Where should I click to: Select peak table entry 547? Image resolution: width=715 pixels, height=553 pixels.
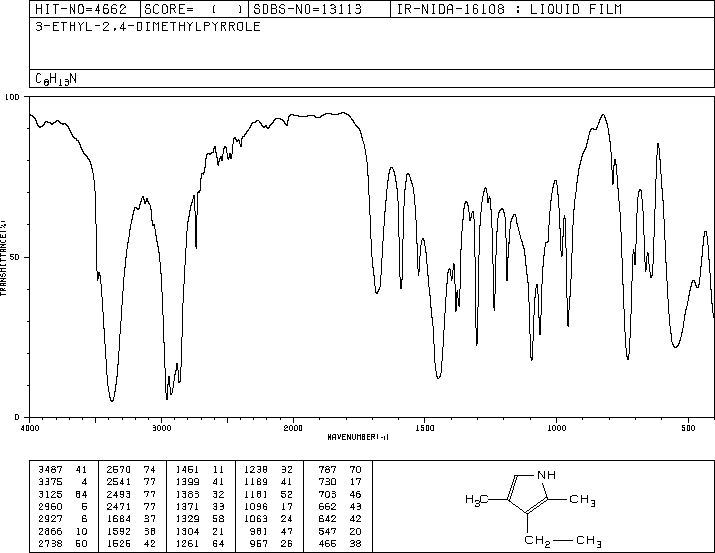tap(328, 531)
